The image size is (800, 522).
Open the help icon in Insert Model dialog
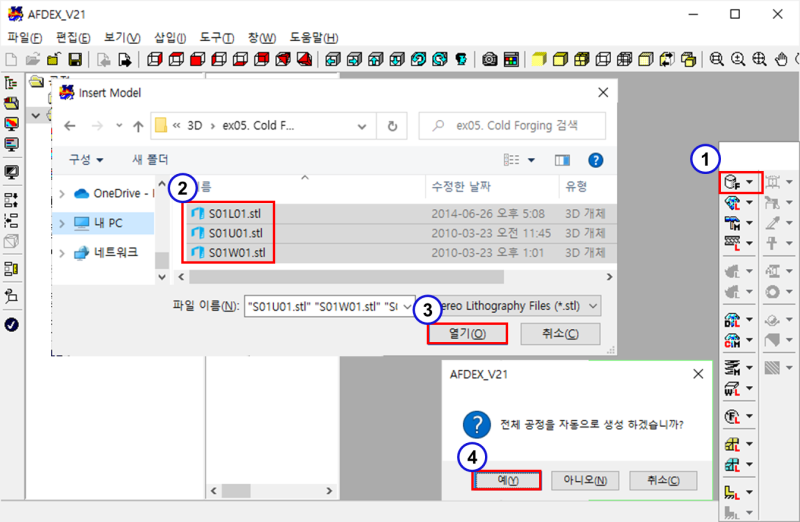point(595,159)
